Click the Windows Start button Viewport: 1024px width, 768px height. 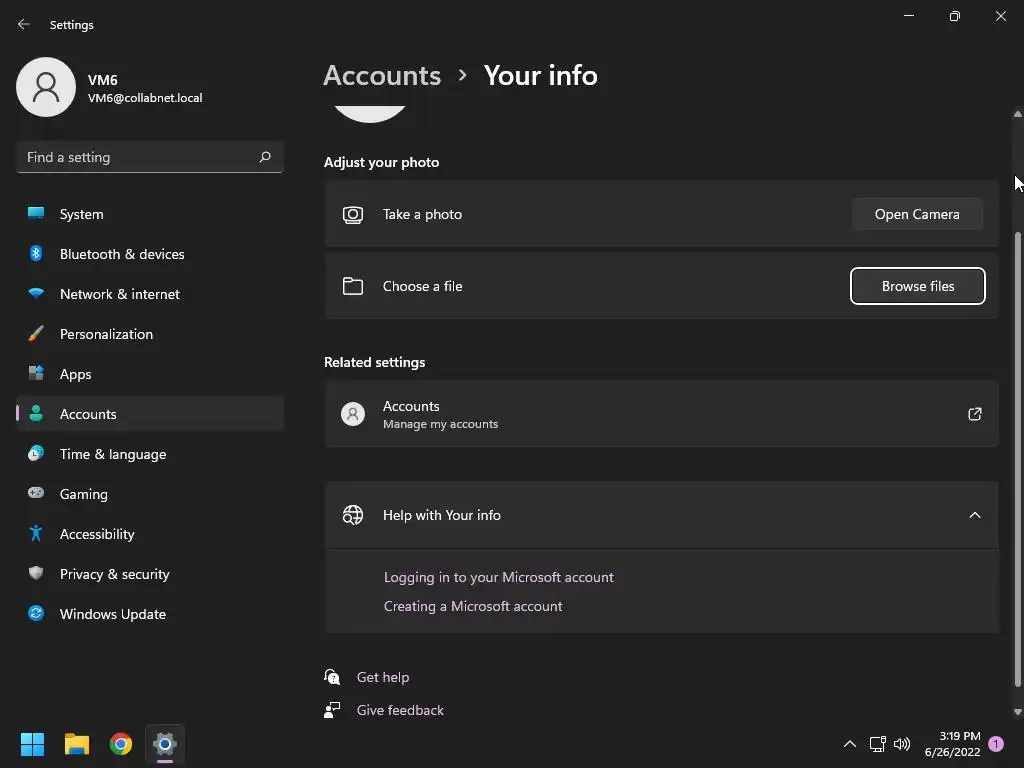coord(33,744)
